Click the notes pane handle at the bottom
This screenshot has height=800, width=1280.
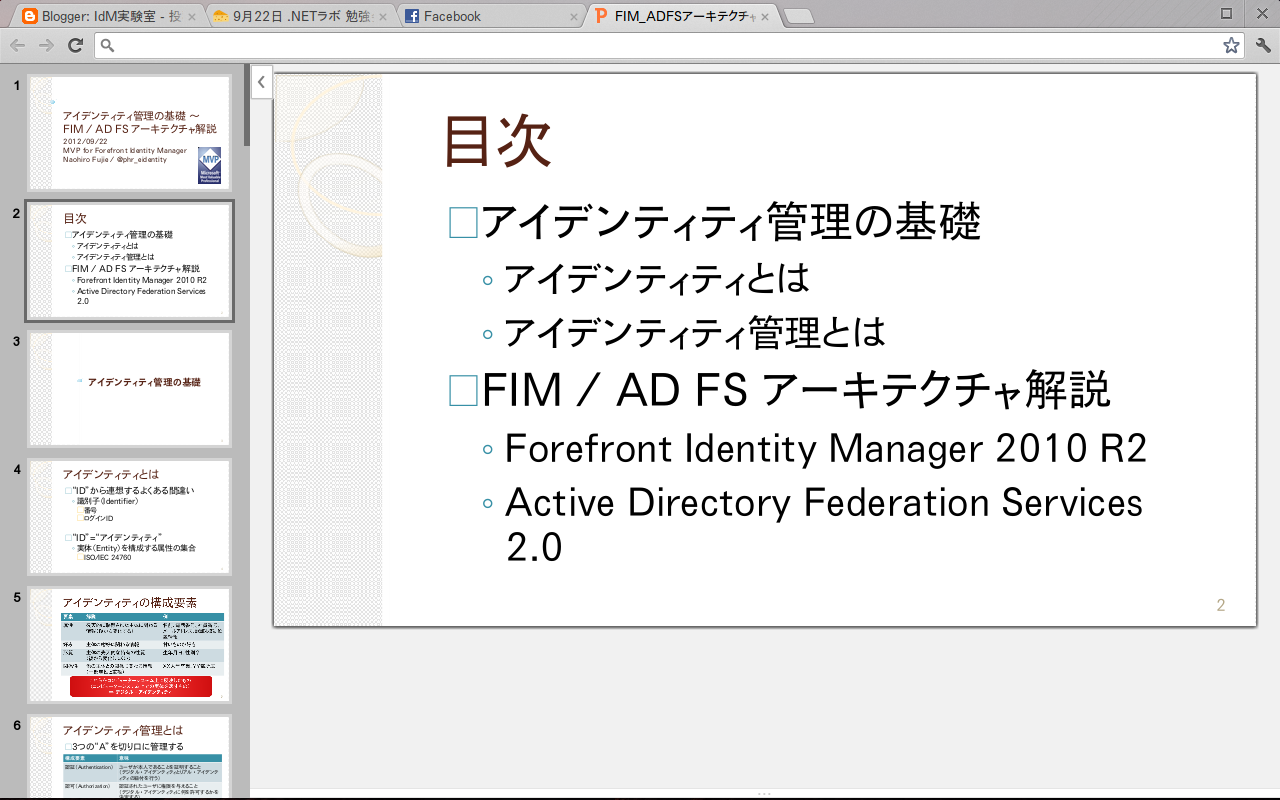click(x=764, y=794)
